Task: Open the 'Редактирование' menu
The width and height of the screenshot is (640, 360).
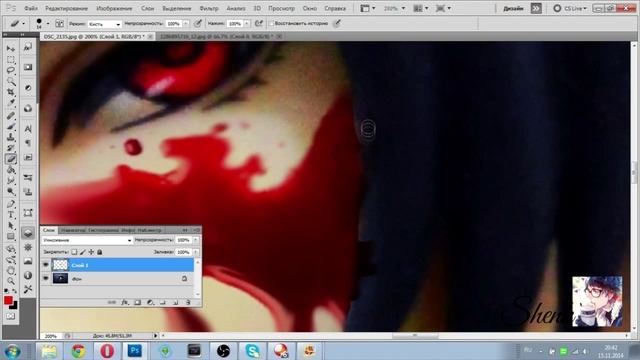Action: click(67, 8)
